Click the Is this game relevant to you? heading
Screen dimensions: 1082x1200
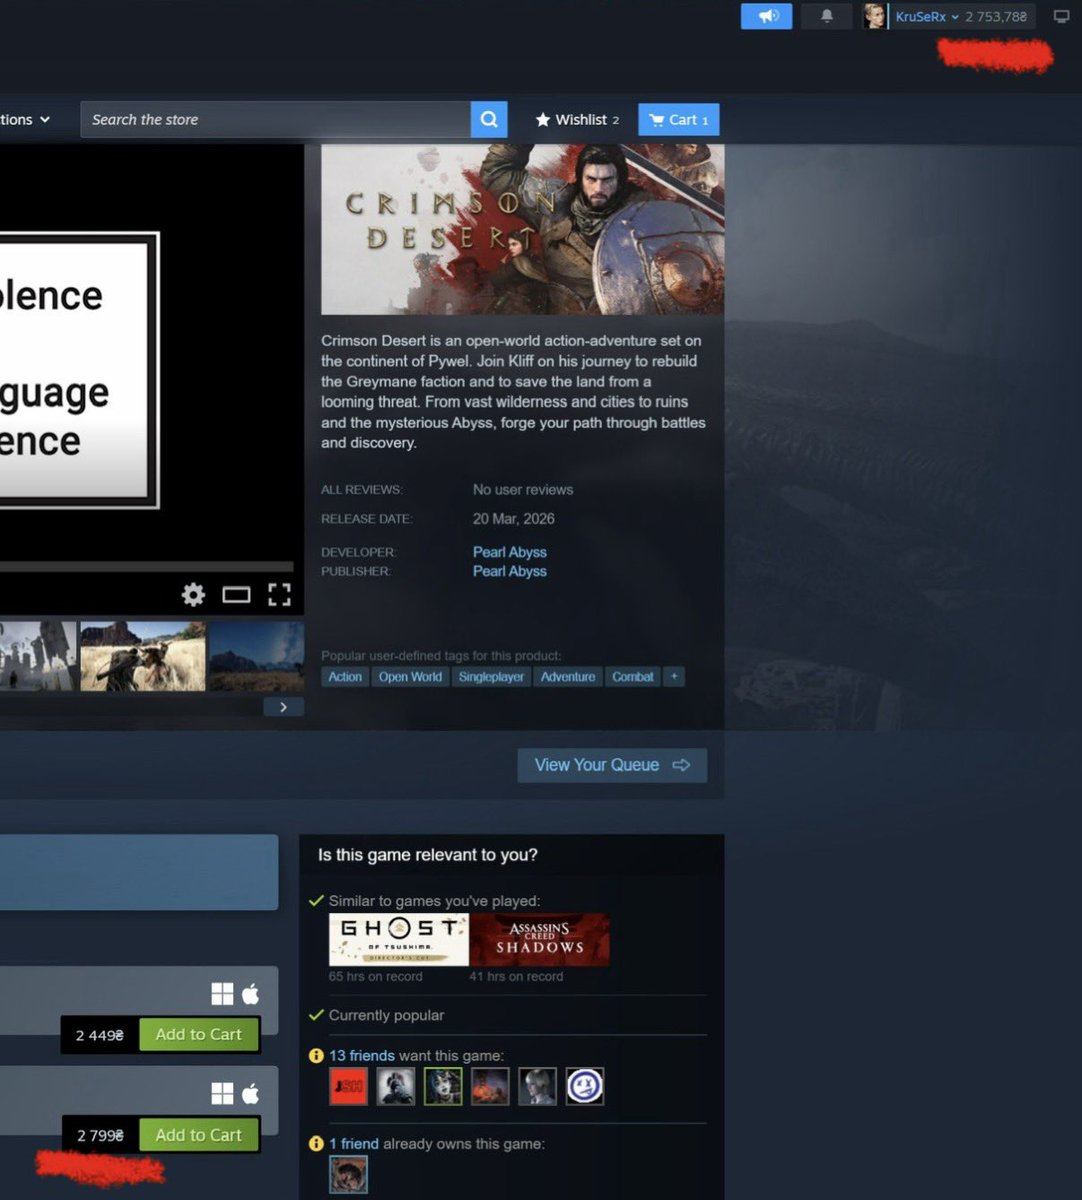(x=428, y=855)
